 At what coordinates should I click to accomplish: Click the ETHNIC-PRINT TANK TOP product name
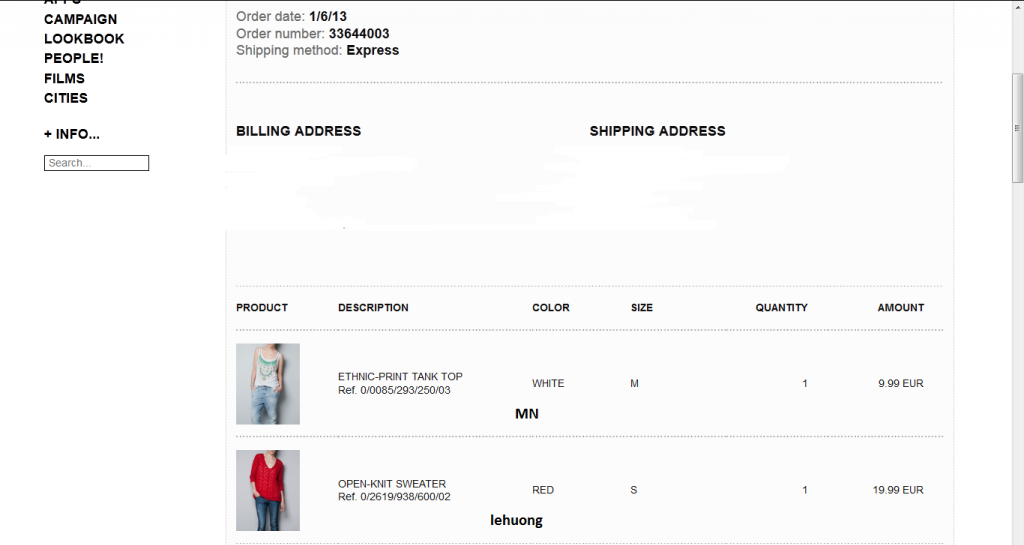400,377
